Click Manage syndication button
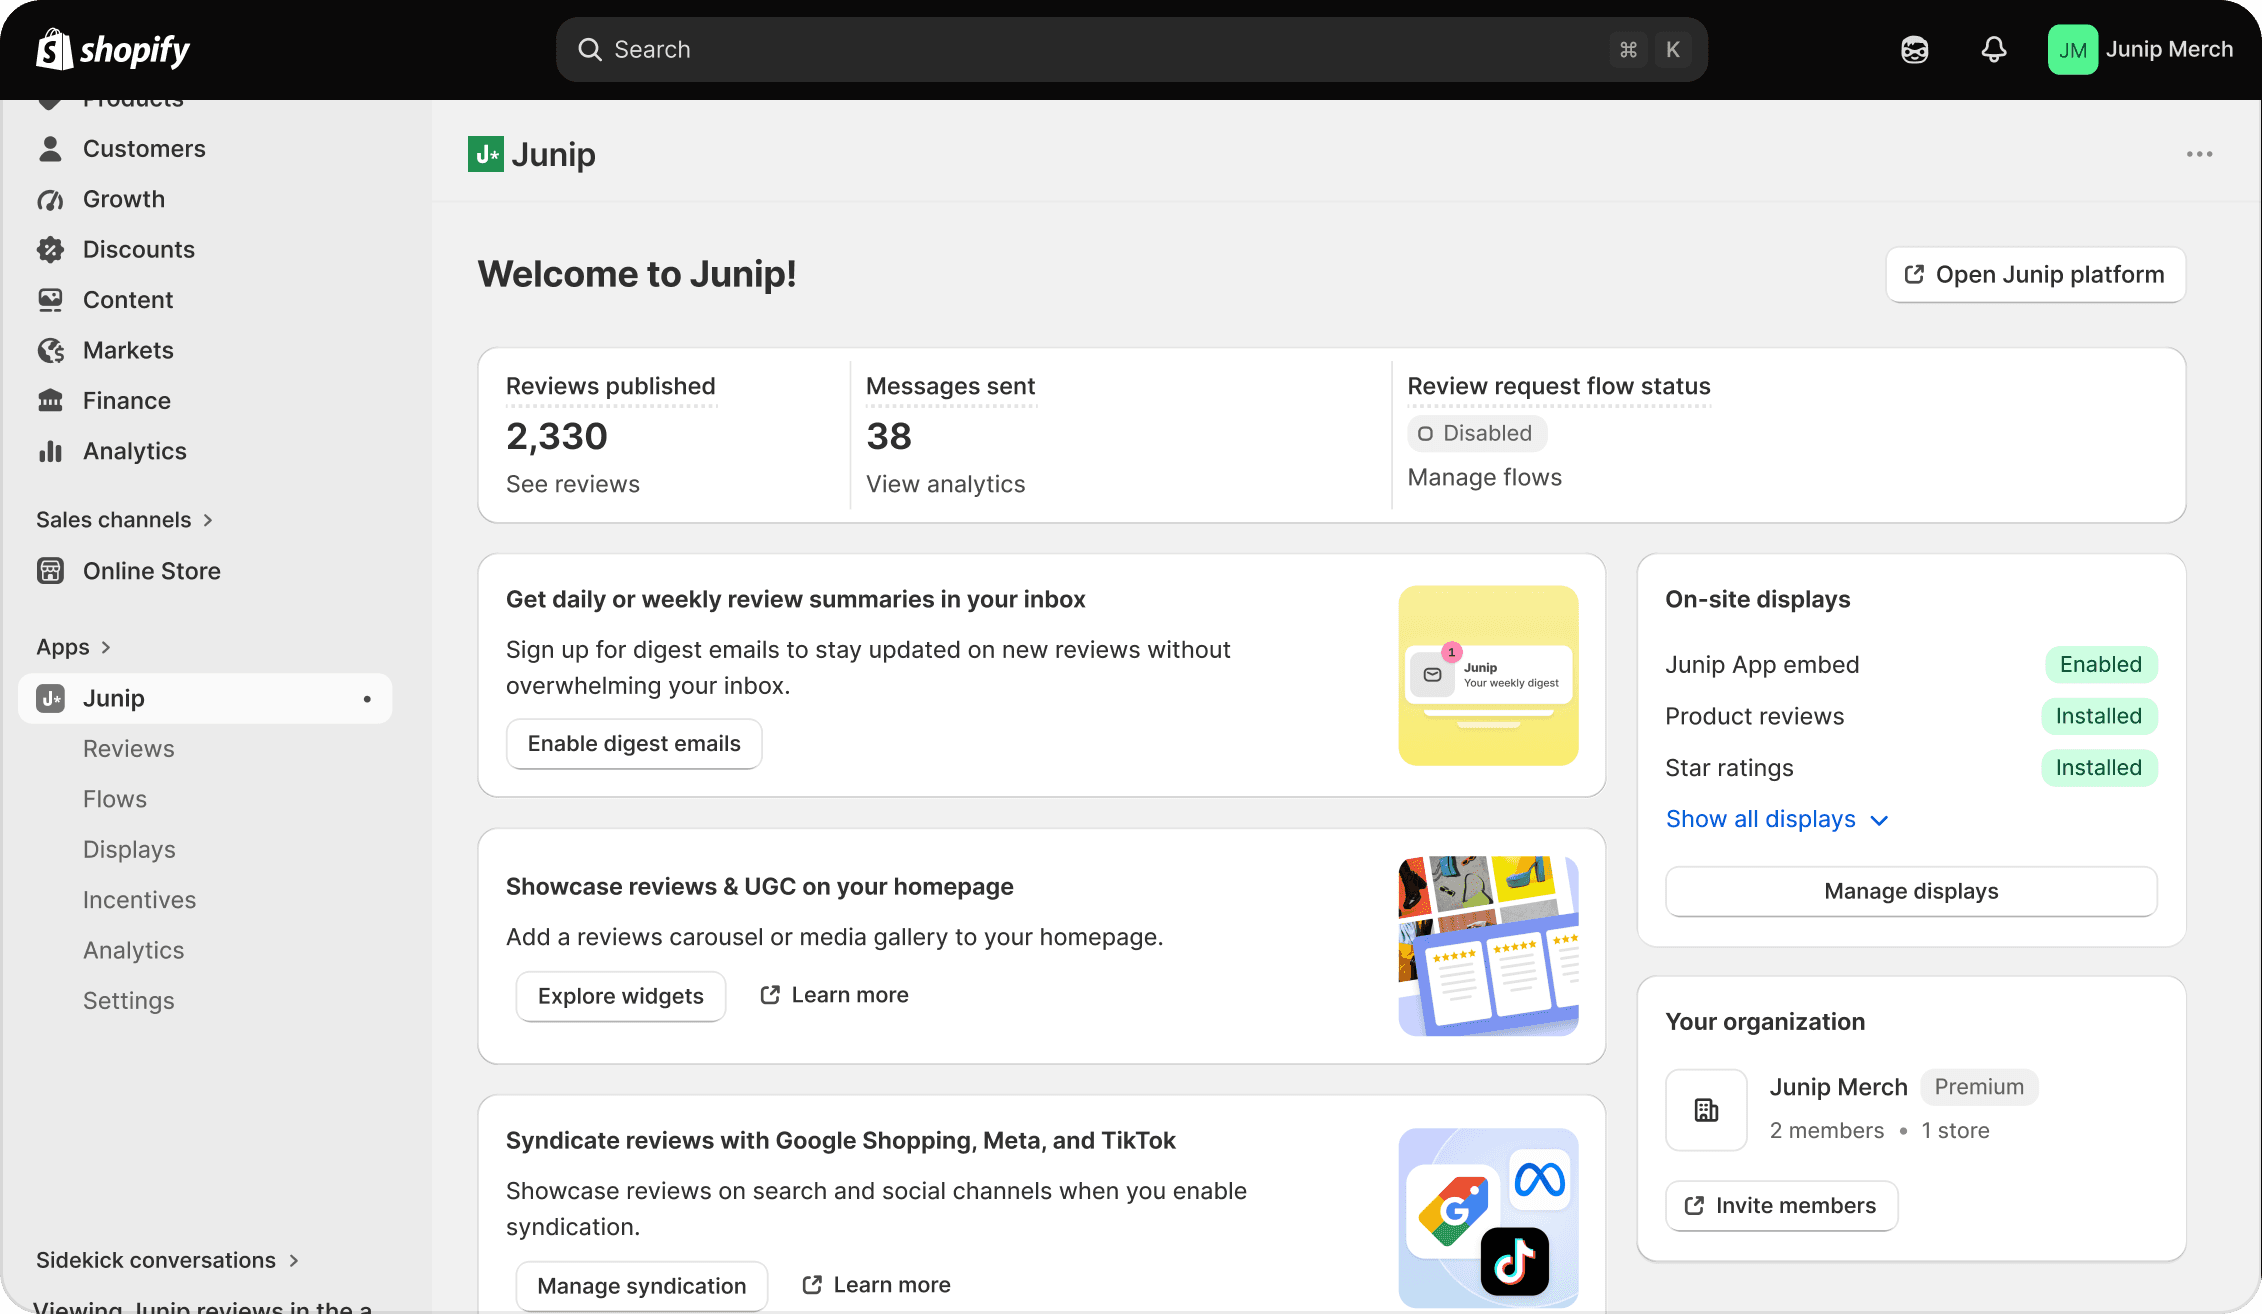This screenshot has height=1314, width=2262. [x=642, y=1286]
